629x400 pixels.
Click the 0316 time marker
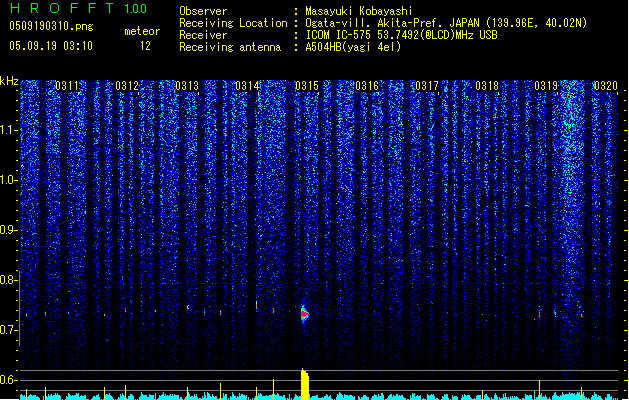coord(367,86)
